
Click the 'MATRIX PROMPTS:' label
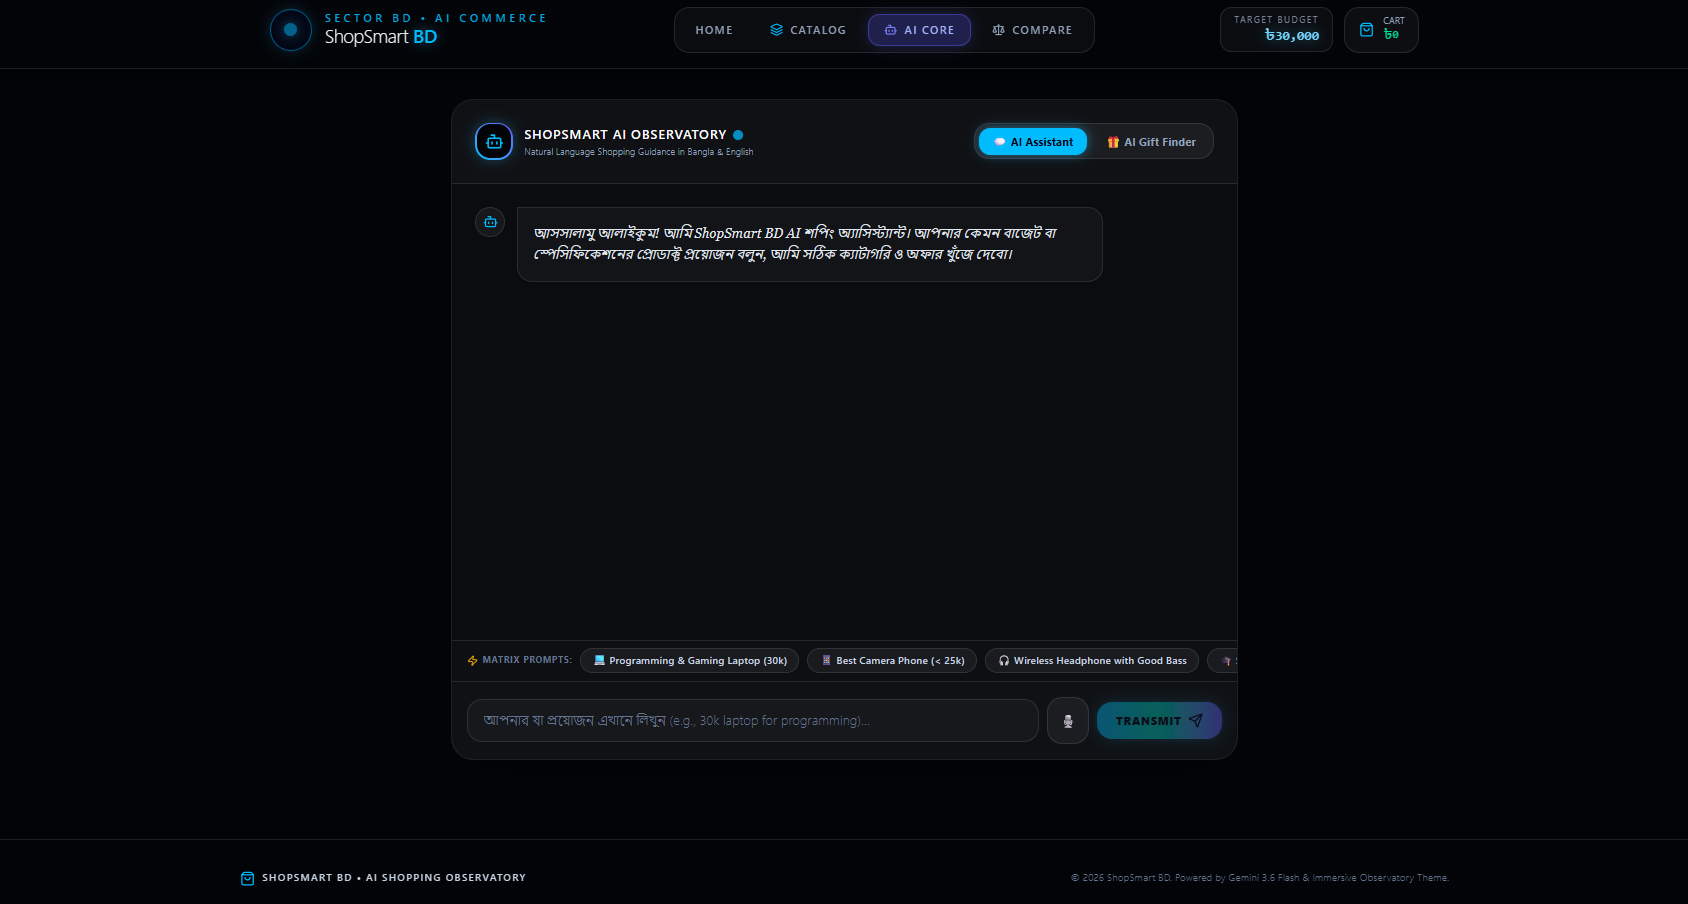click(x=527, y=660)
